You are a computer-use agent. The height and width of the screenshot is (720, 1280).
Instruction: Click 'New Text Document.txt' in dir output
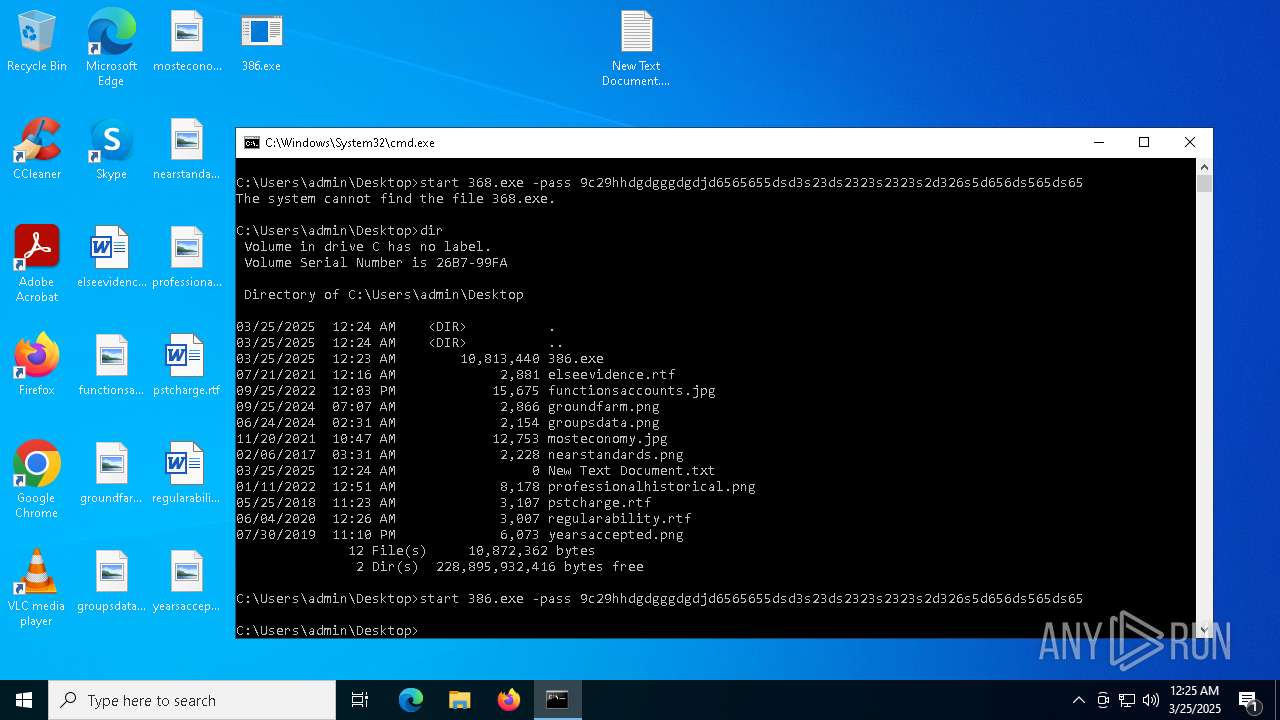(x=632, y=471)
